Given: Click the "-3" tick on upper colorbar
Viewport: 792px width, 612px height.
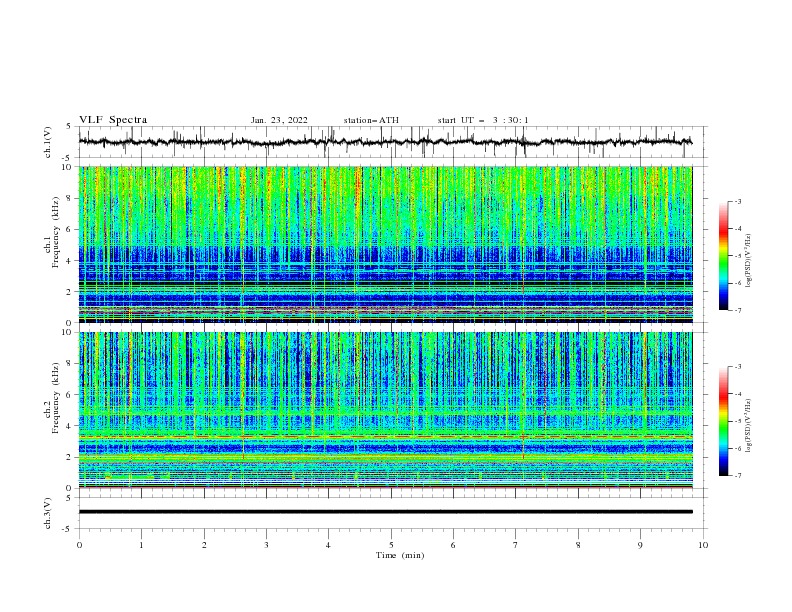Looking at the screenshot, I should point(737,201).
